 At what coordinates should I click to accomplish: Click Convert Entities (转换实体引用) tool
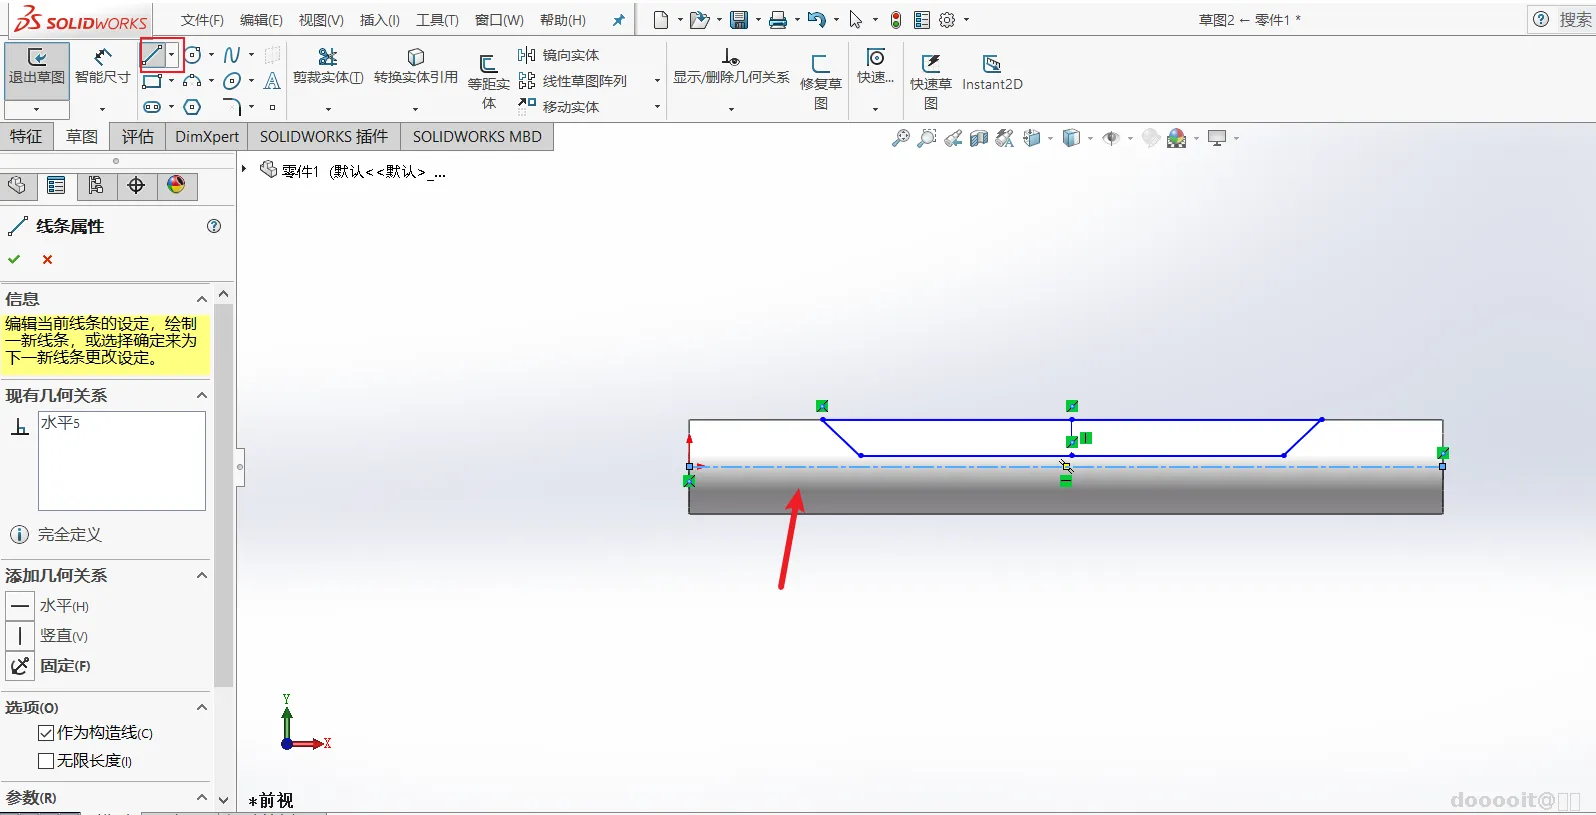pos(416,66)
